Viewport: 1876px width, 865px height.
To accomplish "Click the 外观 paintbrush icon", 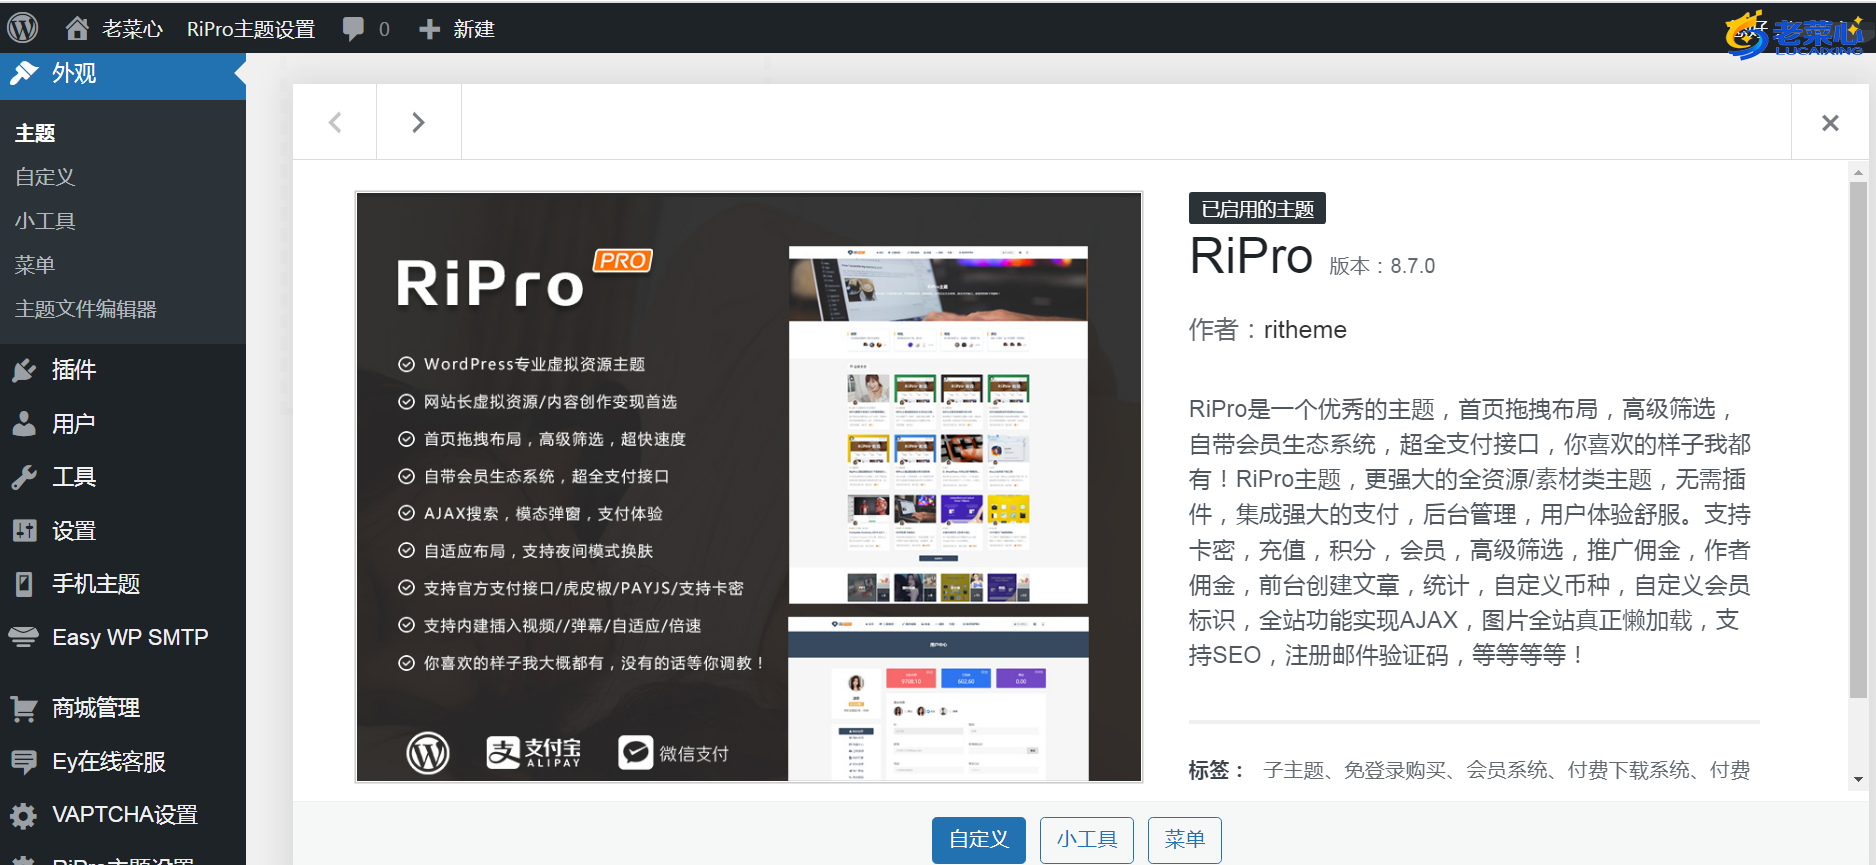I will pos(24,73).
